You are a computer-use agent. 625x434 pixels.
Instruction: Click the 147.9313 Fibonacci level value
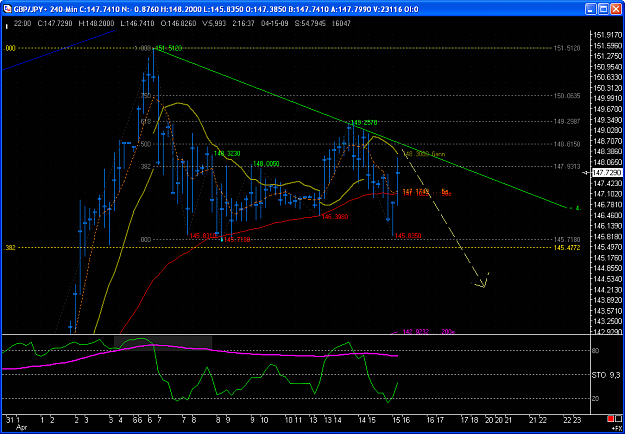pyautogui.click(x=567, y=167)
